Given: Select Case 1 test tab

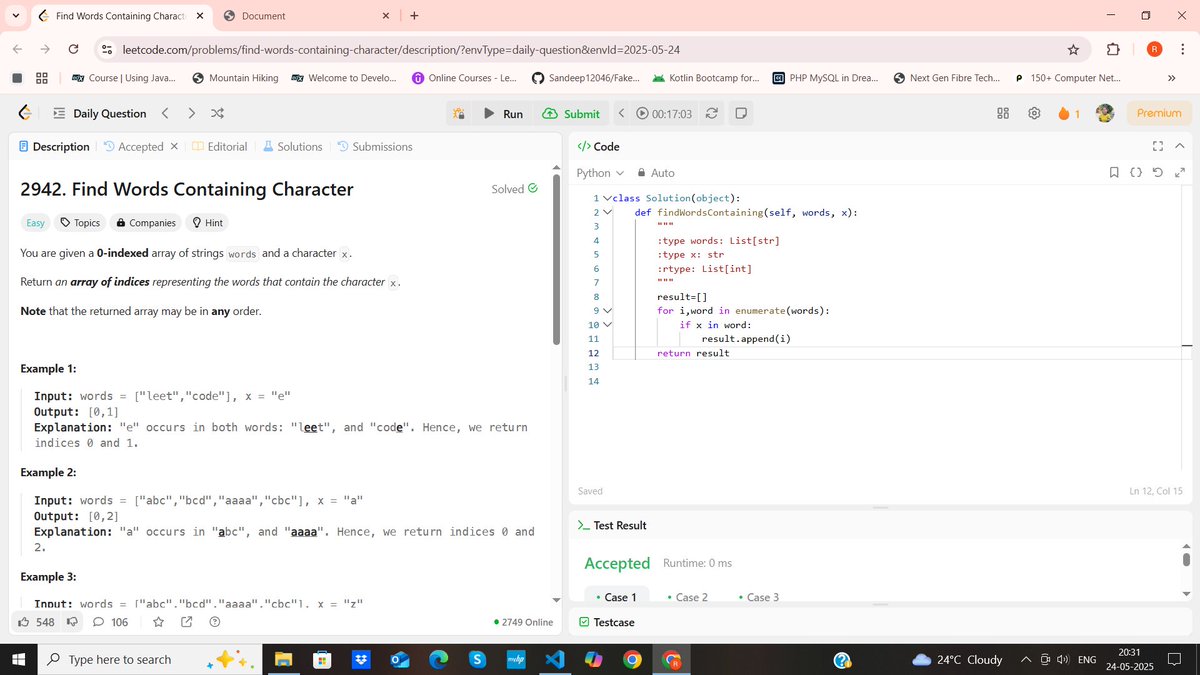Looking at the screenshot, I should click(616, 597).
